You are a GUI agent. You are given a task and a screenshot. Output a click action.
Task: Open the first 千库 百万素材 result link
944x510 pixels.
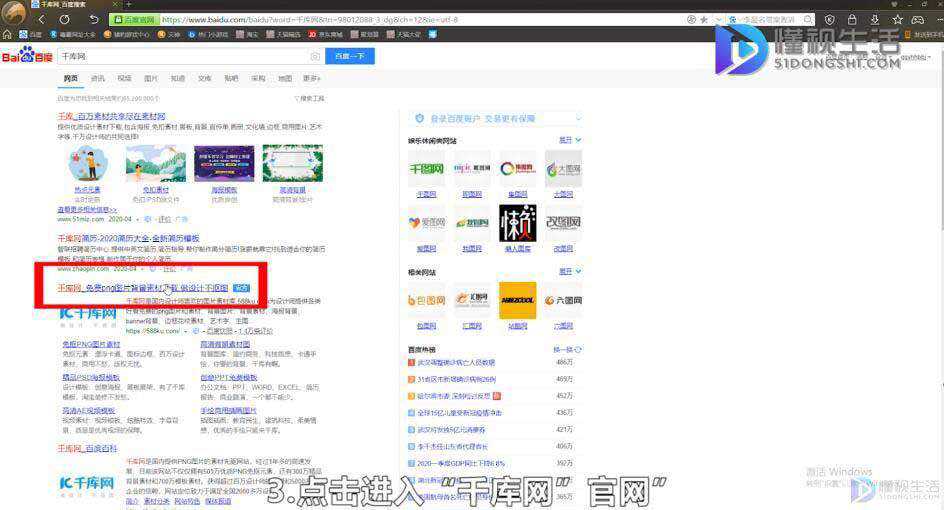[x=111, y=116]
